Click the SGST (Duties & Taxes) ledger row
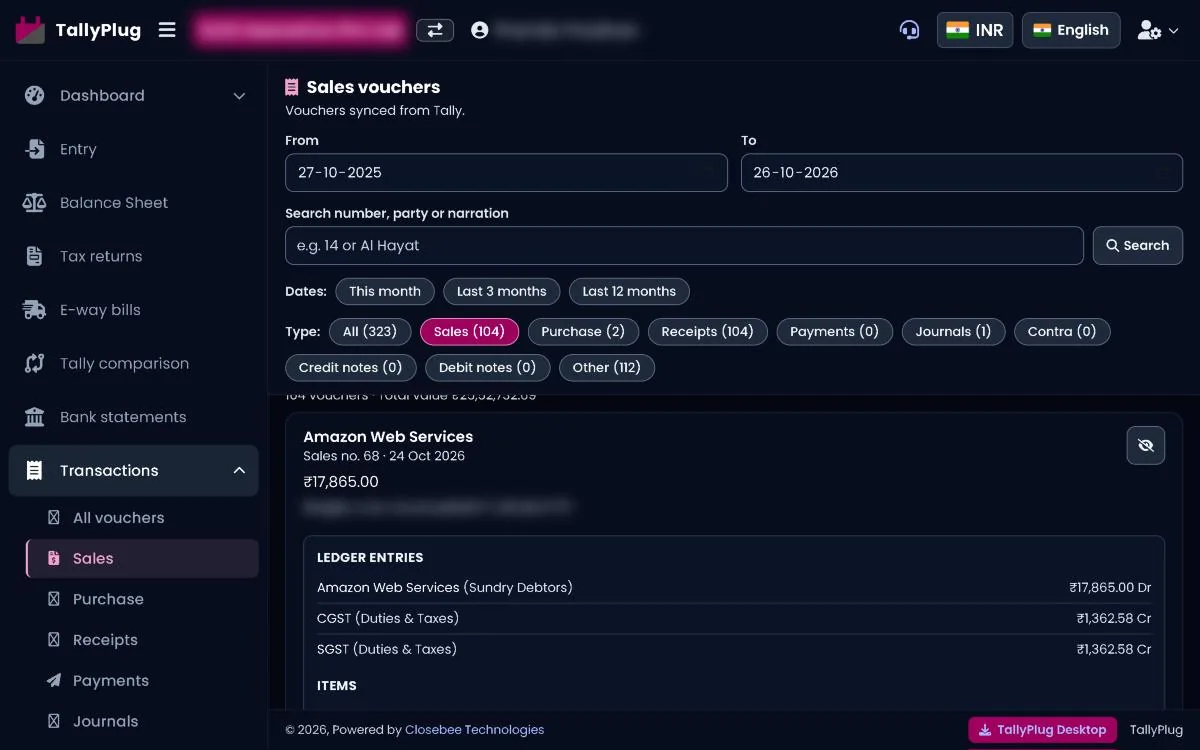Image resolution: width=1200 pixels, height=750 pixels. 734,650
